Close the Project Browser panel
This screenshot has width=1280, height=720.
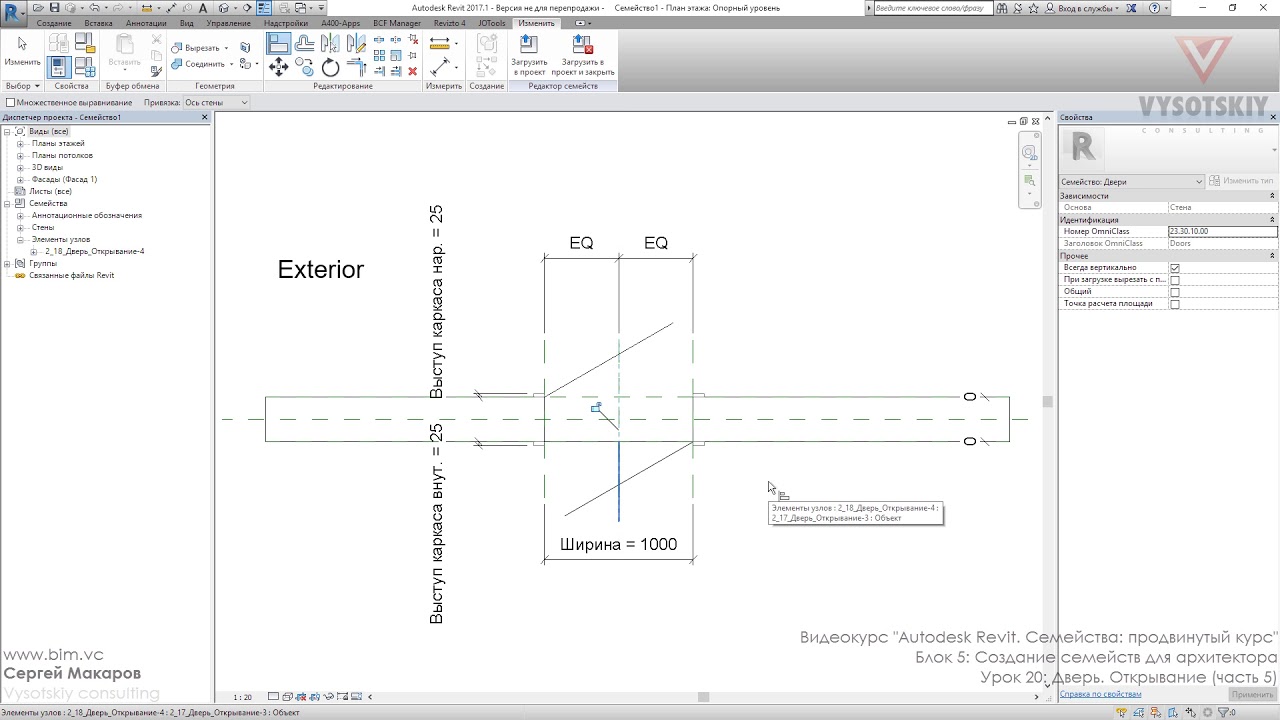pyautogui.click(x=205, y=117)
